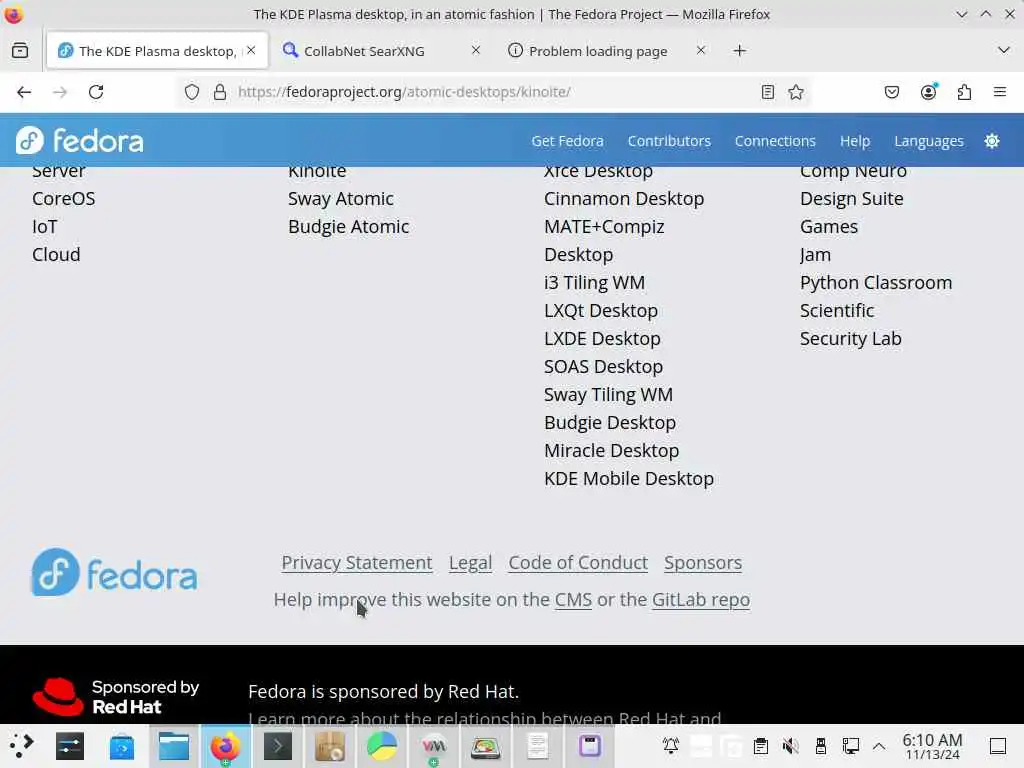Open the tracking protection shield icon
The height and width of the screenshot is (768, 1024).
click(x=191, y=92)
